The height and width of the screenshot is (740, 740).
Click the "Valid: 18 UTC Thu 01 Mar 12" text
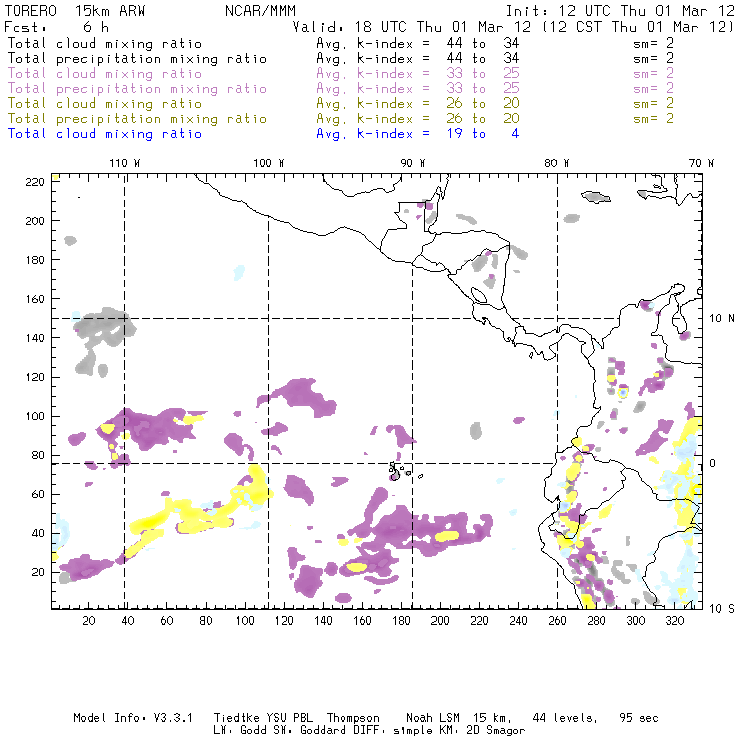(412, 27)
